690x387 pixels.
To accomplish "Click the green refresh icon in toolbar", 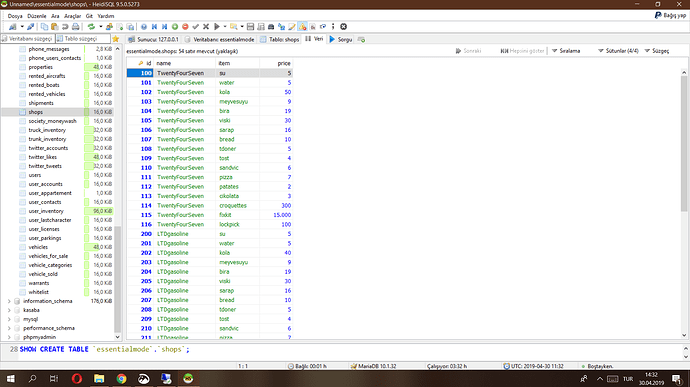I will point(91,27).
